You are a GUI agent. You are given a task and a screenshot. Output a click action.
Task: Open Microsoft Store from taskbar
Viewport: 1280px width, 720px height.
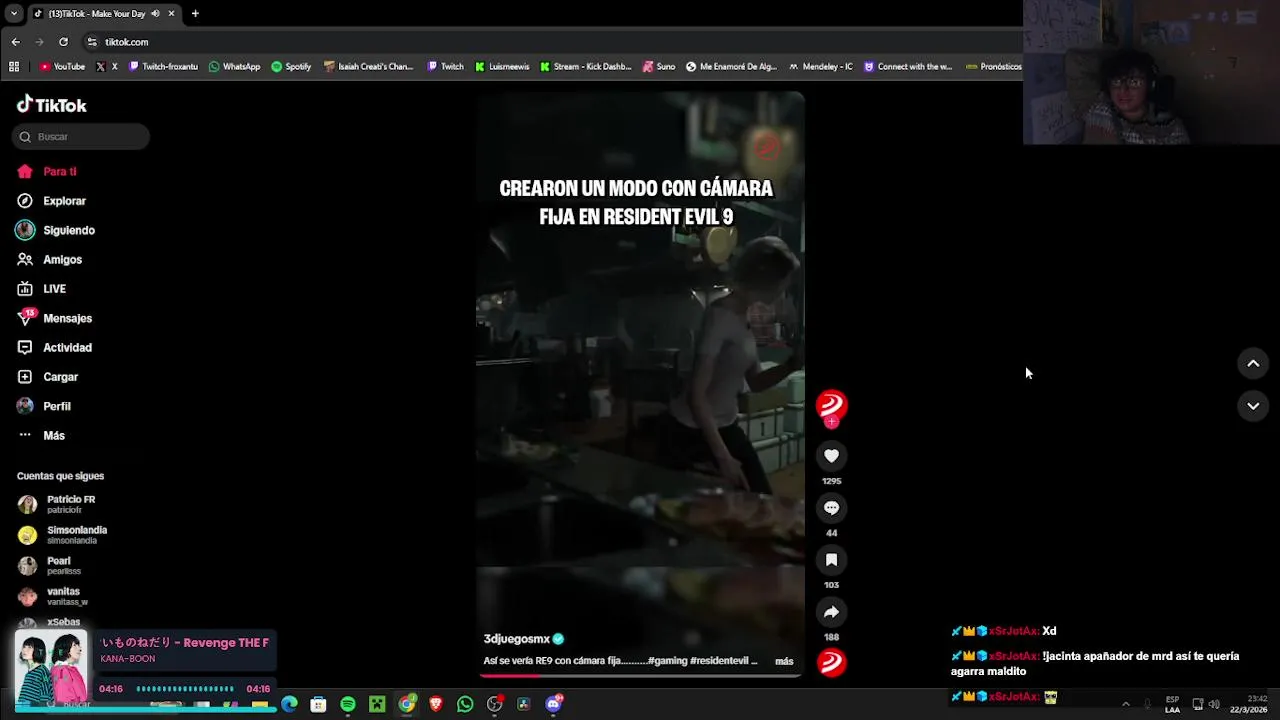click(x=318, y=704)
